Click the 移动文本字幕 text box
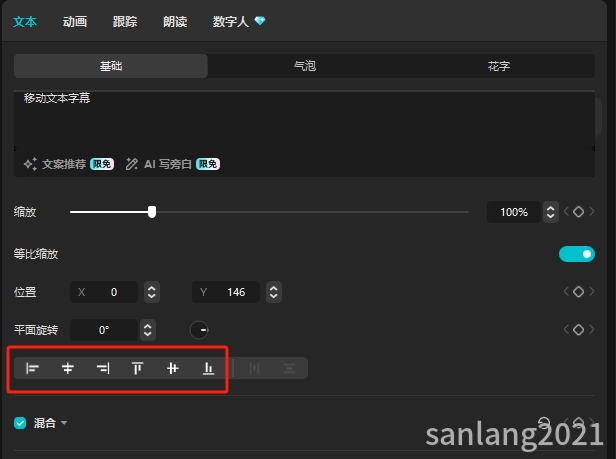The image size is (616, 459). coord(304,119)
